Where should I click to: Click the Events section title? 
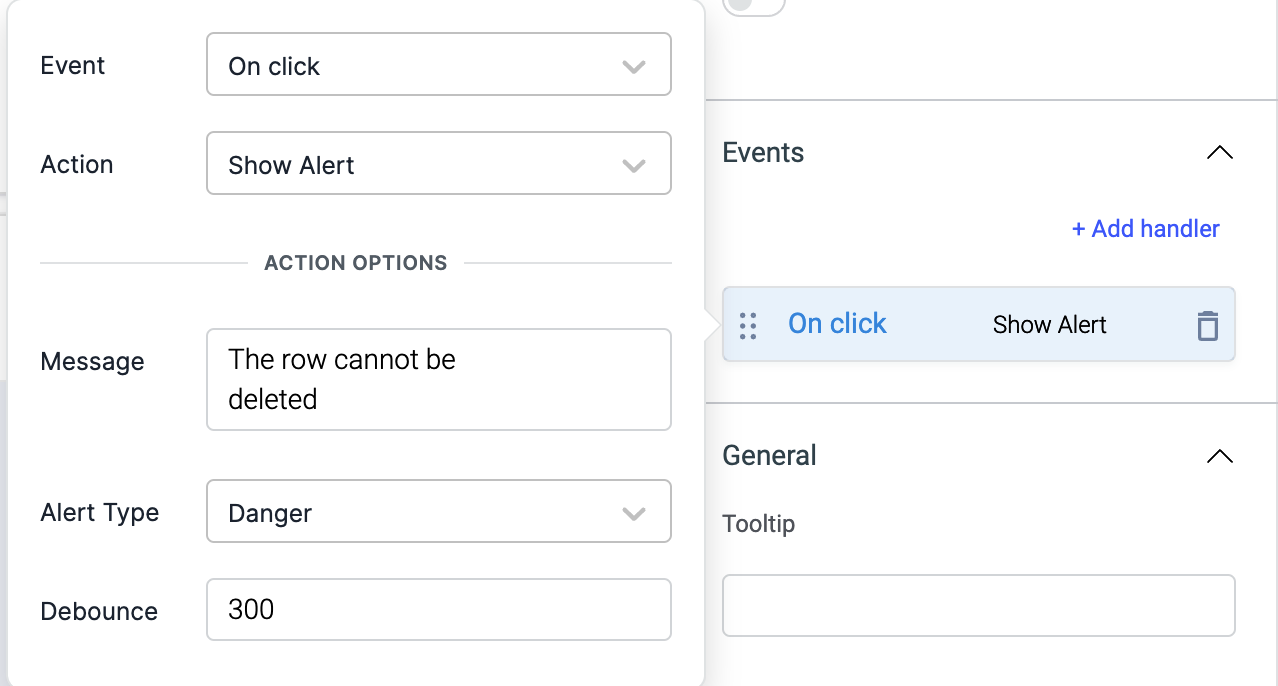click(x=763, y=153)
